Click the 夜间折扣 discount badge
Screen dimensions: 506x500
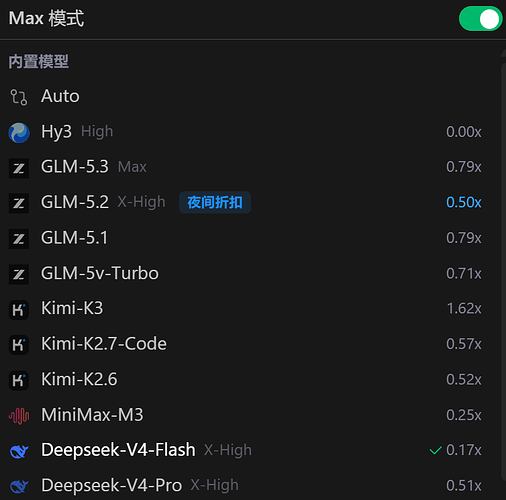215,202
